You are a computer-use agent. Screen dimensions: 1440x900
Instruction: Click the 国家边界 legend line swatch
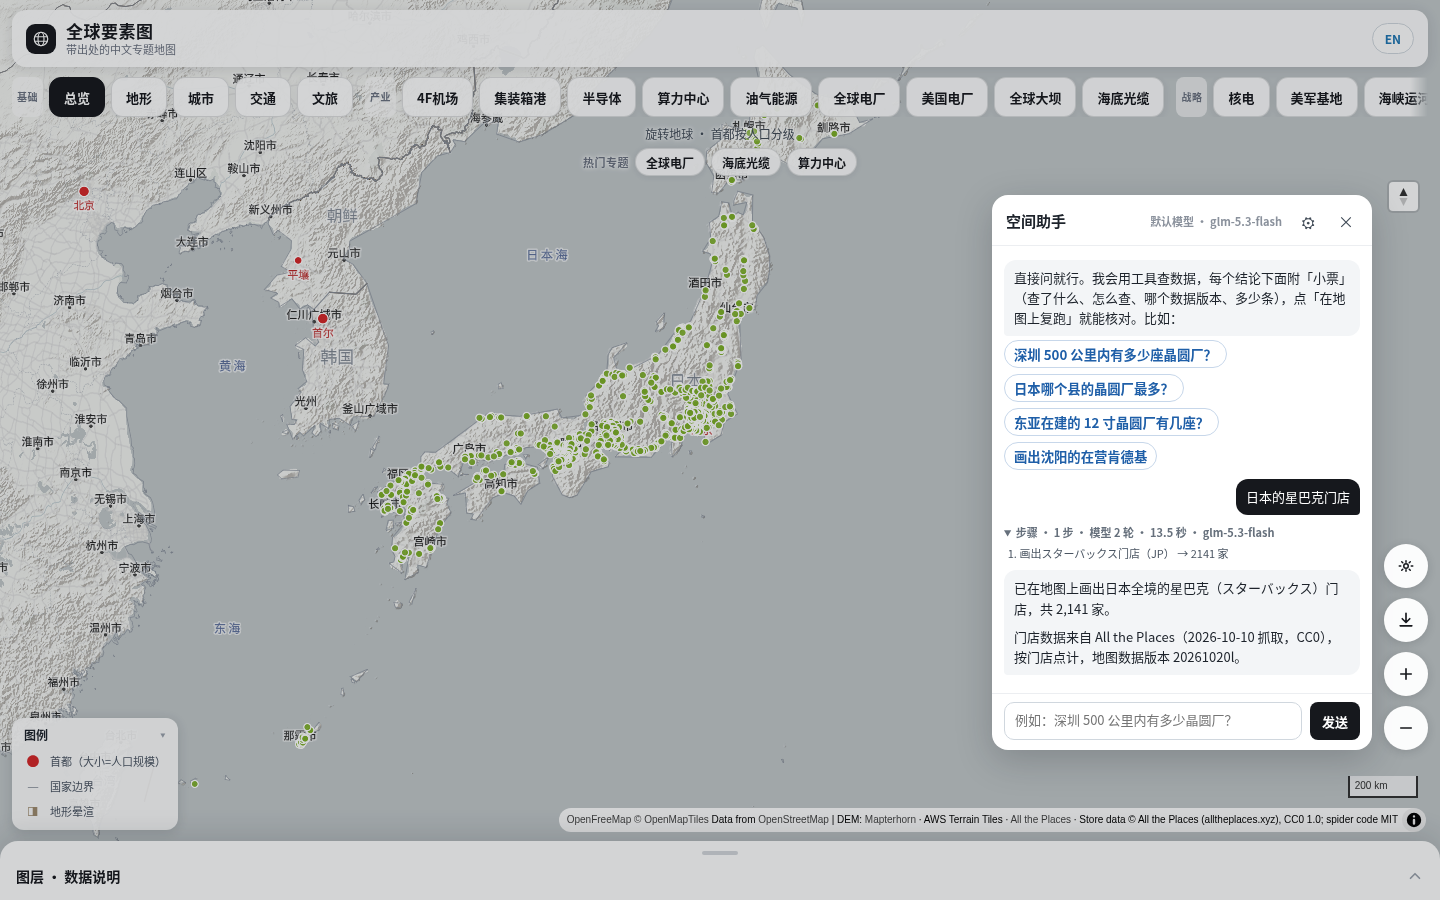click(x=33, y=787)
